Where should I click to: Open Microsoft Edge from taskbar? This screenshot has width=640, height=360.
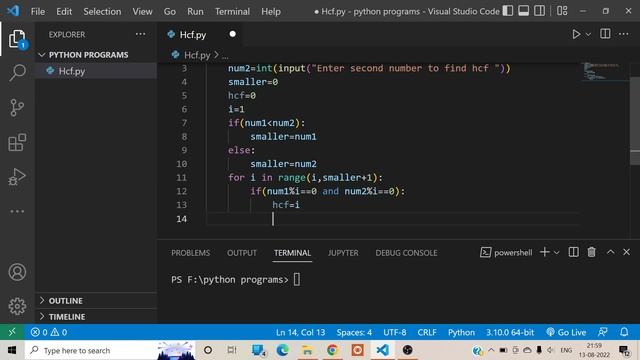pos(282,350)
